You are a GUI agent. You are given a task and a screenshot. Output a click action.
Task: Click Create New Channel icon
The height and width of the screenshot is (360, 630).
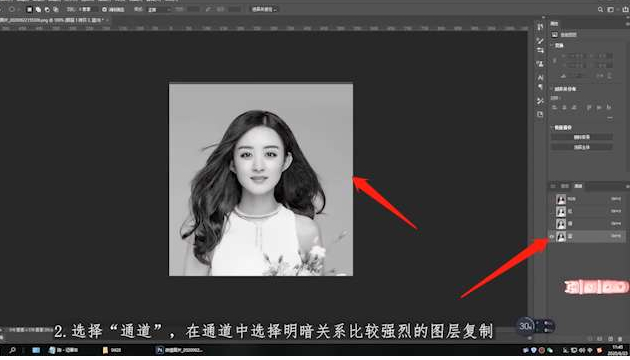pyautogui.click(x=610, y=339)
